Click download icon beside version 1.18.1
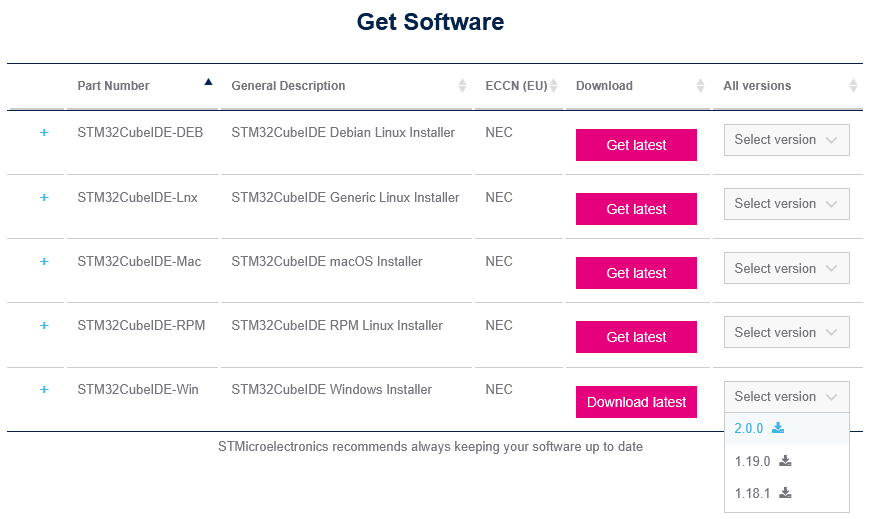The width and height of the screenshot is (871, 519). 786,493
